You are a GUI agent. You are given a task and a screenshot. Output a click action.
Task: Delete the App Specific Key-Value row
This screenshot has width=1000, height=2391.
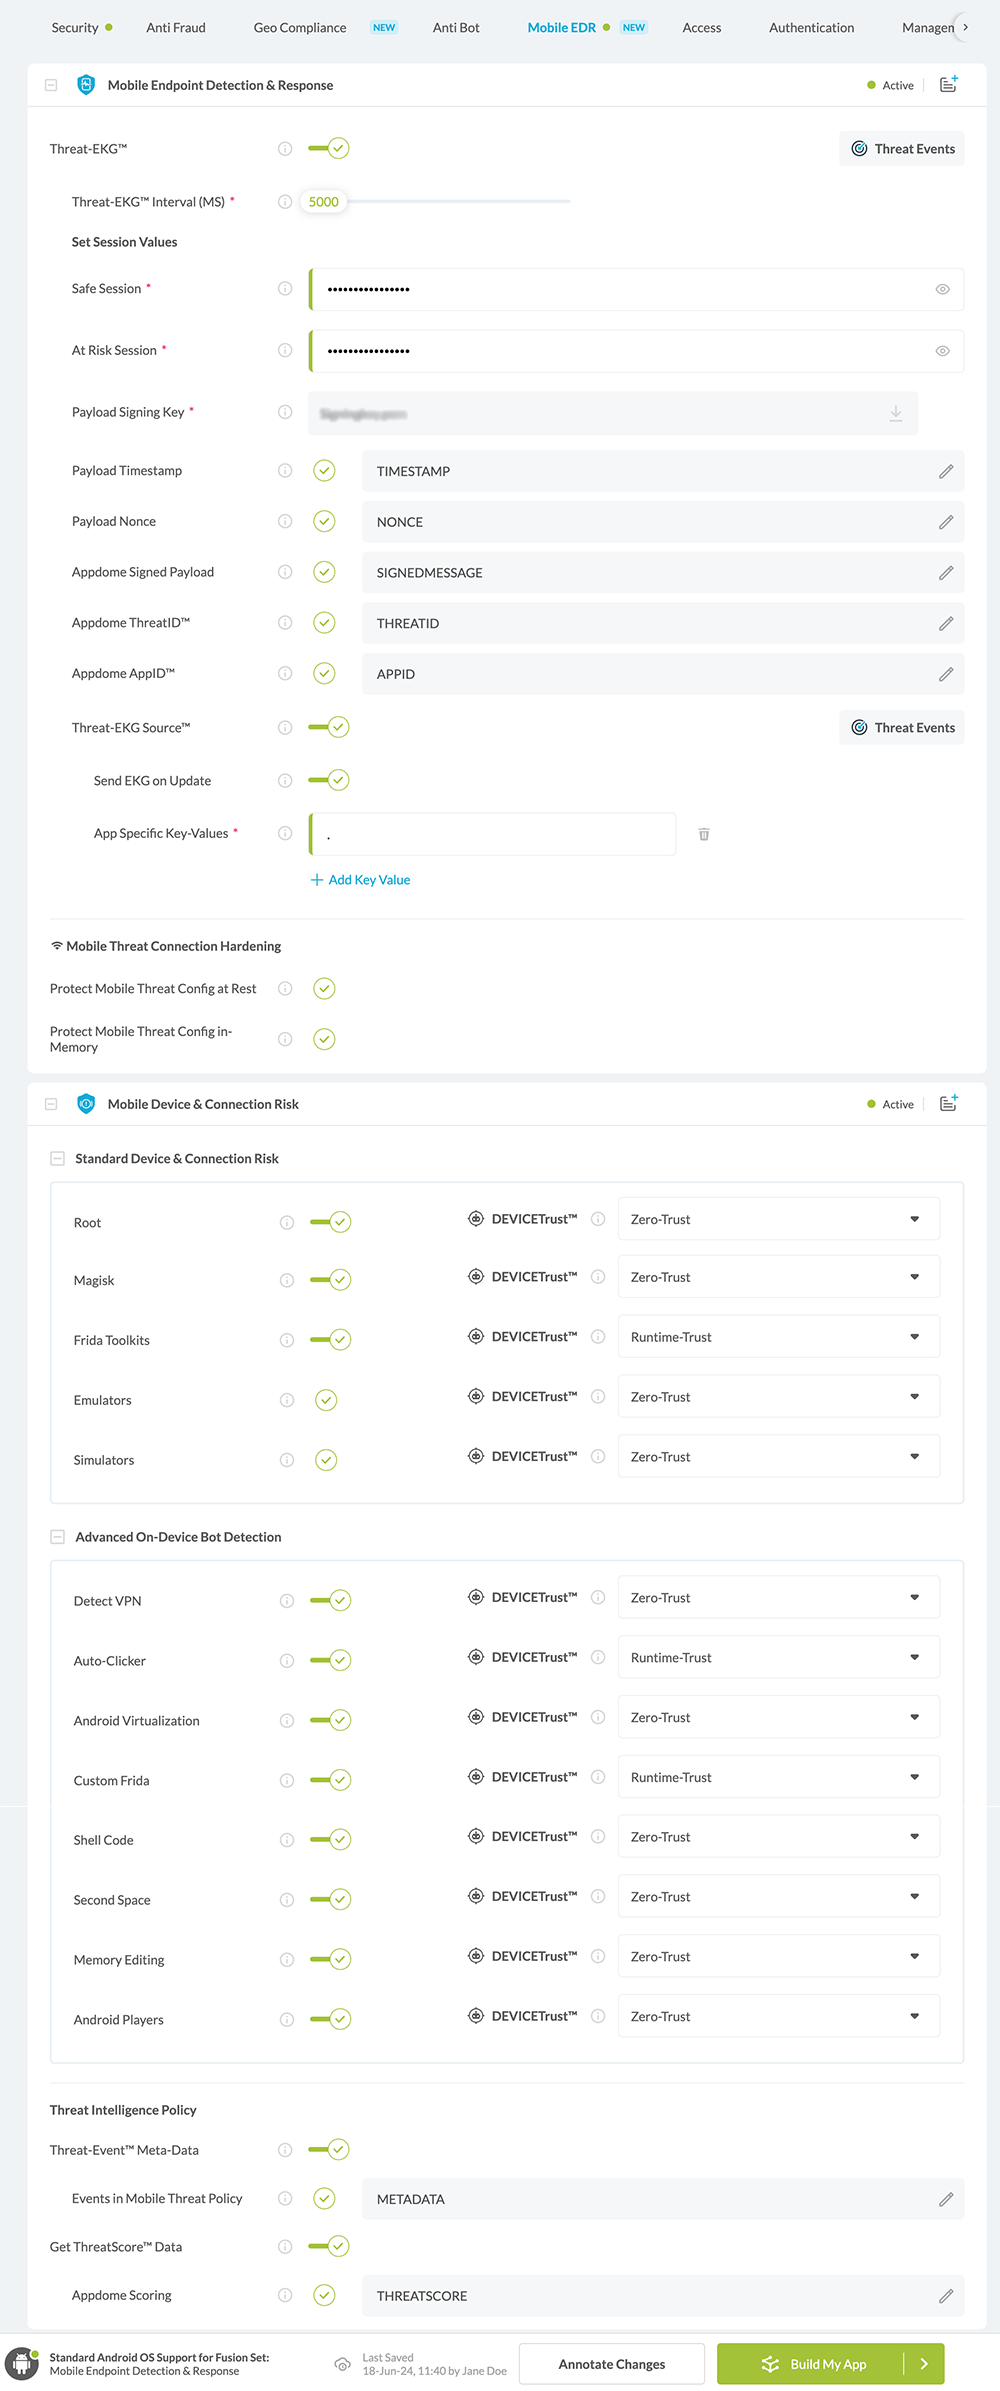[704, 834]
